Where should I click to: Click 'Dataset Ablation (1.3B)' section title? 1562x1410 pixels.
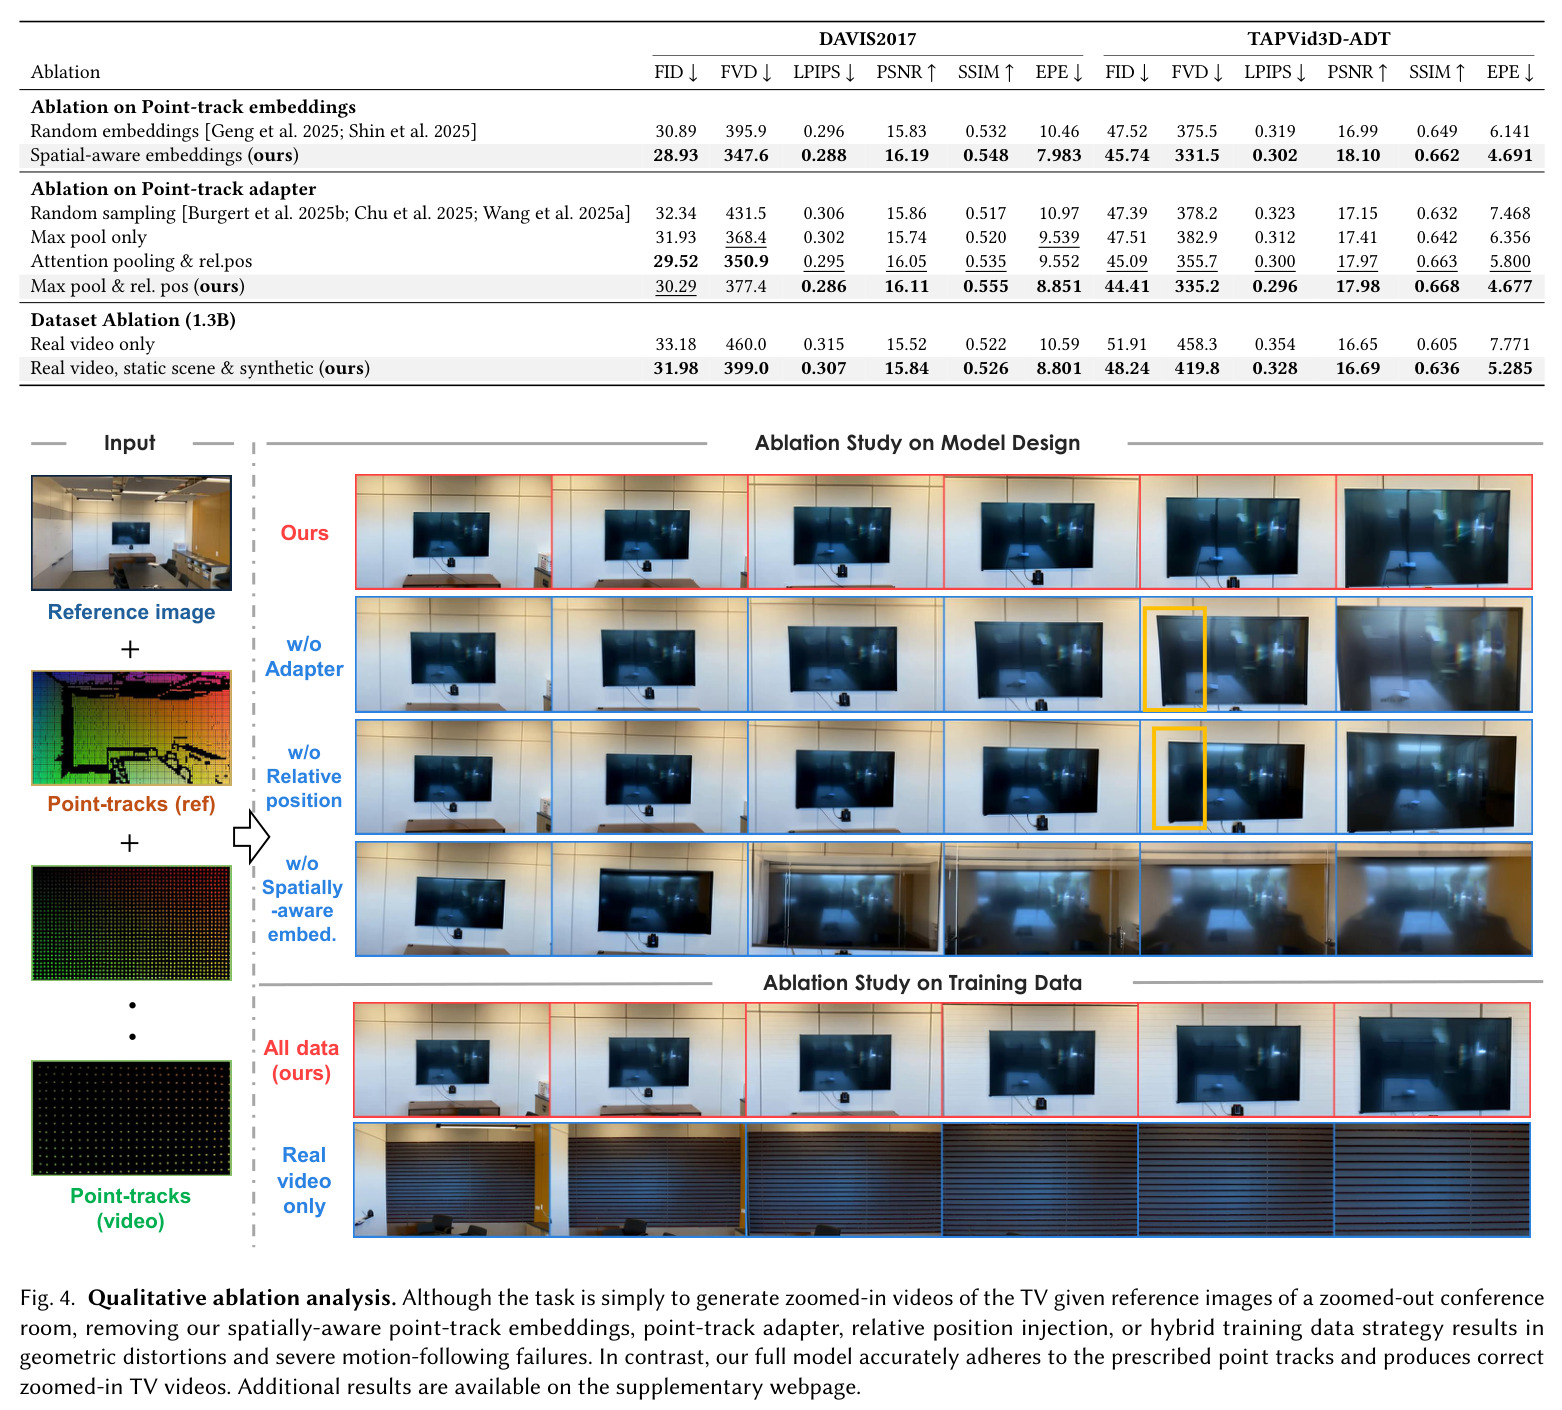coord(133,320)
